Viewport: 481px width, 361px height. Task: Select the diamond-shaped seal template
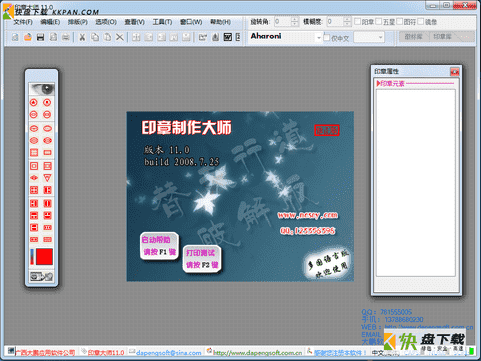[34, 178]
